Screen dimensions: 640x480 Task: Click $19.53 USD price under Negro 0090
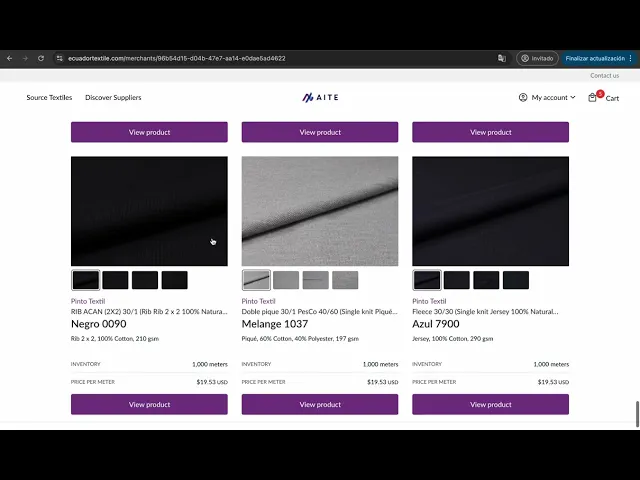212,382
